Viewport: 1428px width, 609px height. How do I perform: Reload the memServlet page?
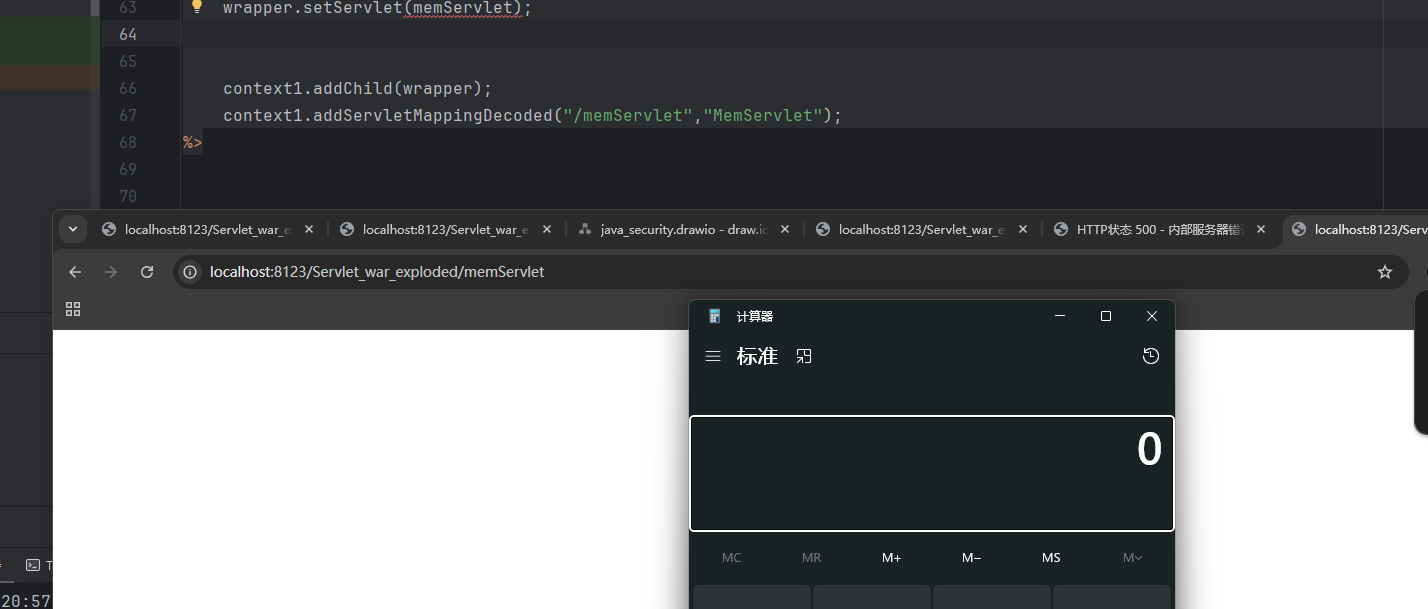(x=147, y=272)
